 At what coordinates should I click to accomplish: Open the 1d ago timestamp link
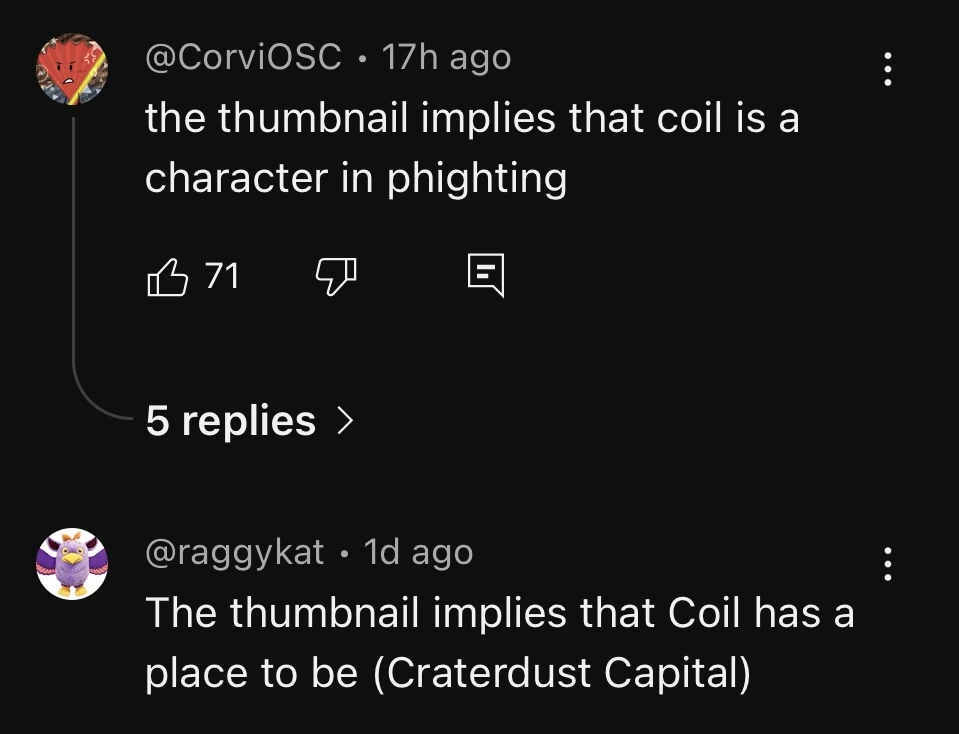418,552
